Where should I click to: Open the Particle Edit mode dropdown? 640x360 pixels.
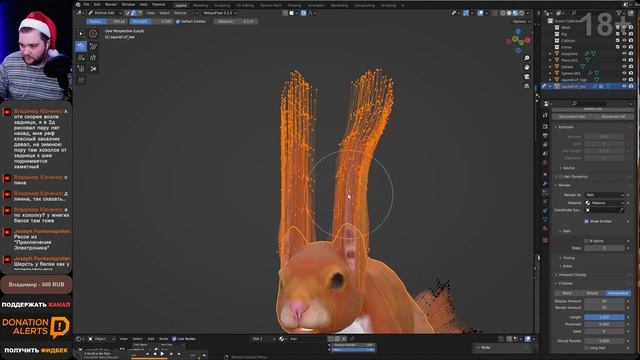(104, 13)
